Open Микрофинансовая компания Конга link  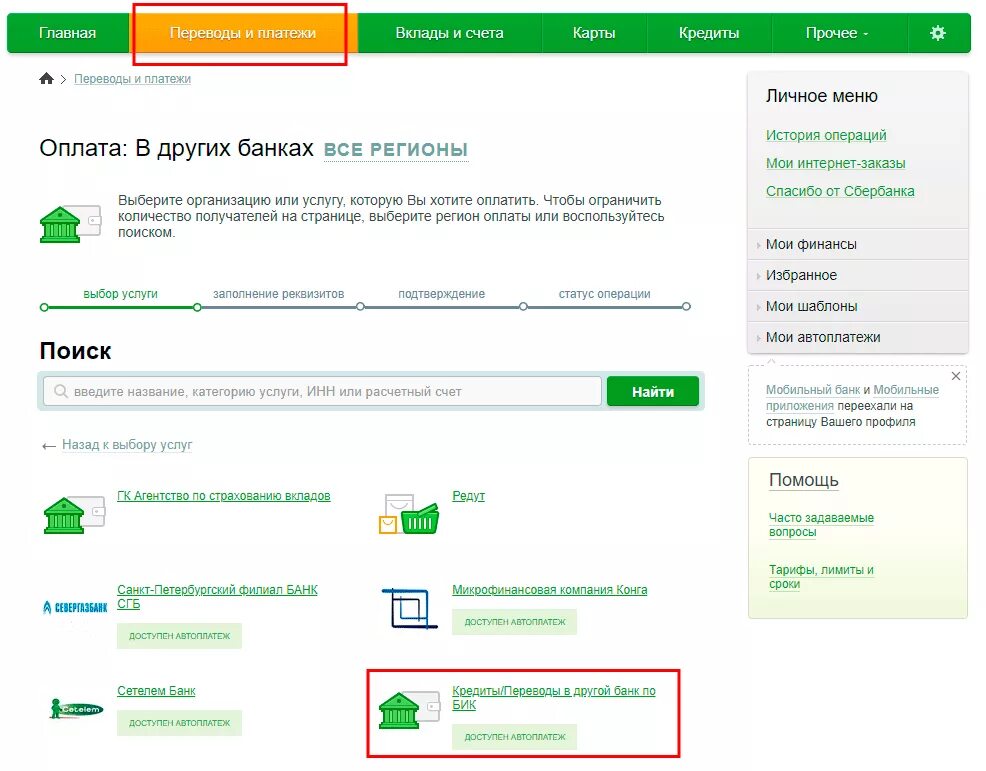pos(550,590)
